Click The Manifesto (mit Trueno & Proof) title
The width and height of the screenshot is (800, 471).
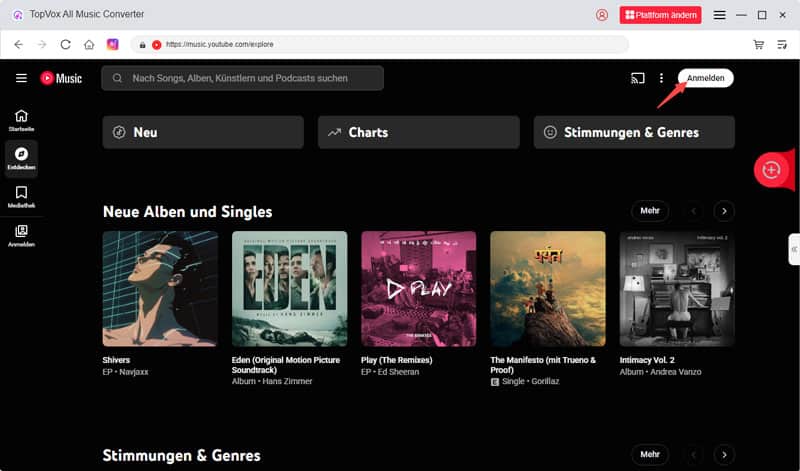click(543, 365)
